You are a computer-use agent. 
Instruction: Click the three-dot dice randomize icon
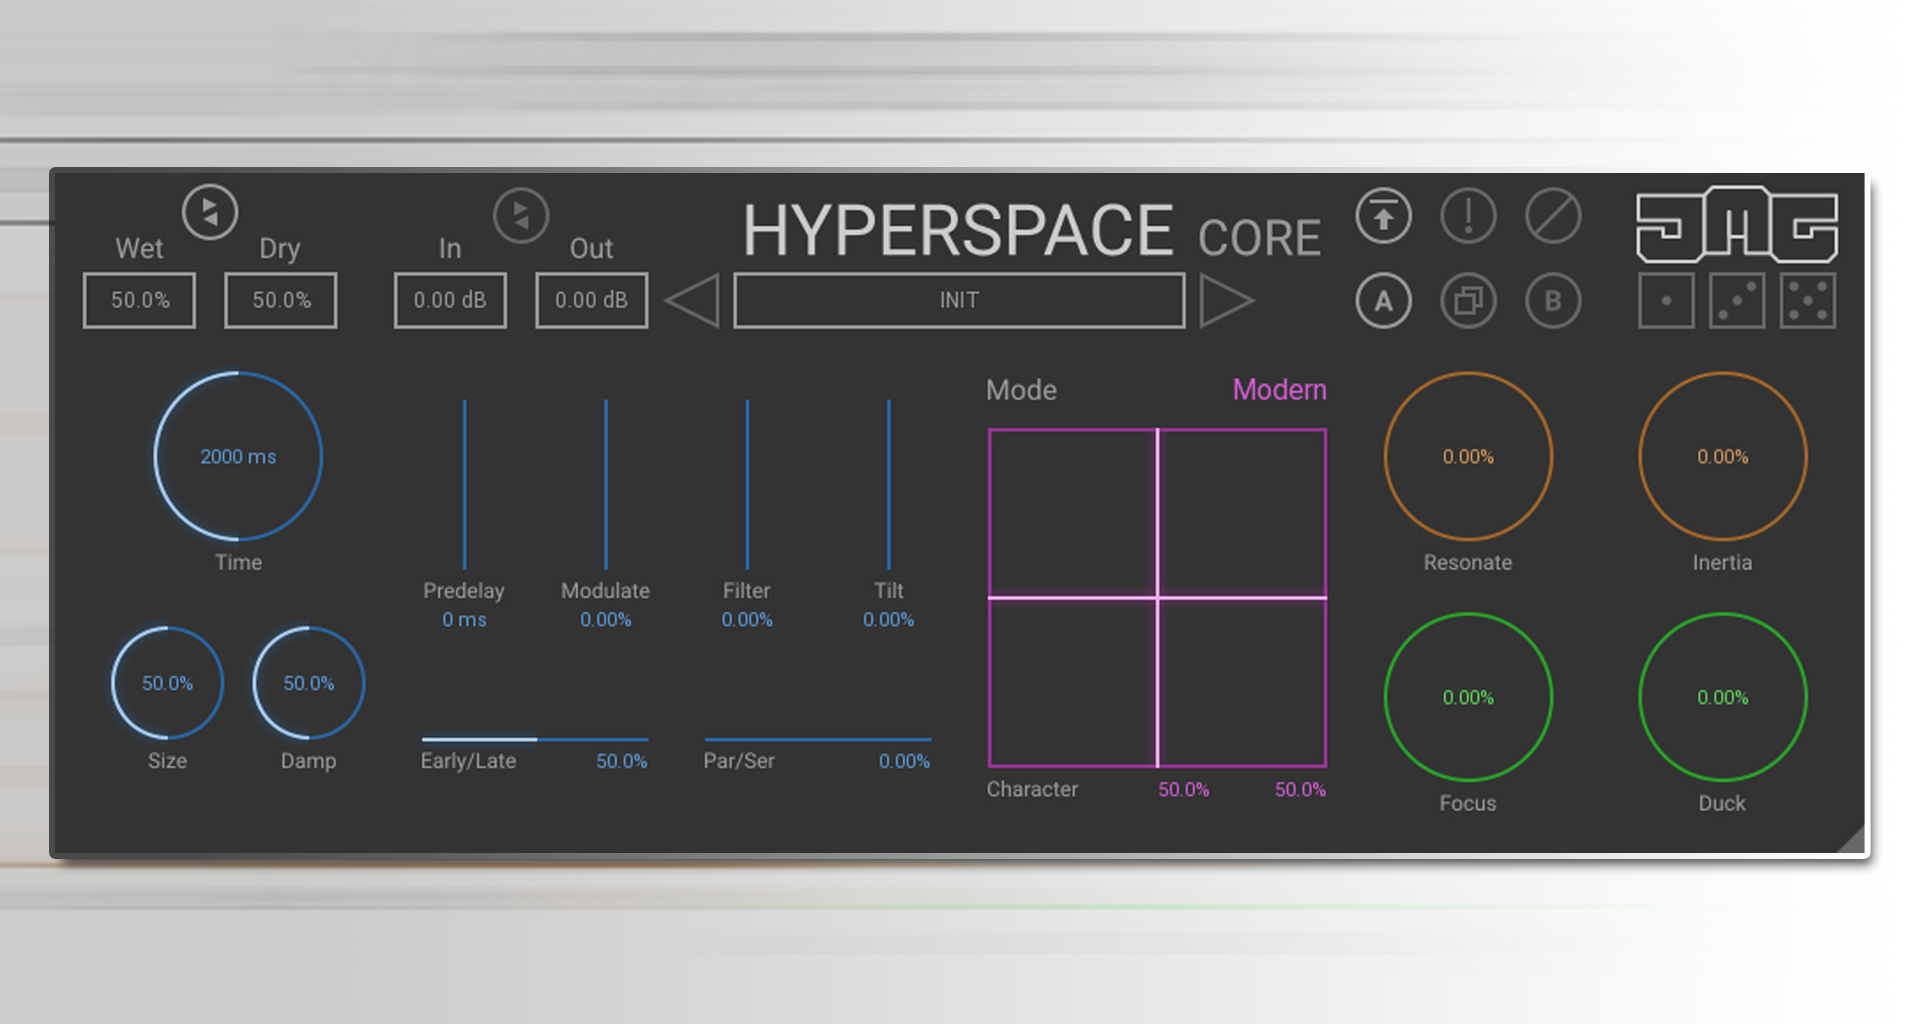click(1737, 301)
